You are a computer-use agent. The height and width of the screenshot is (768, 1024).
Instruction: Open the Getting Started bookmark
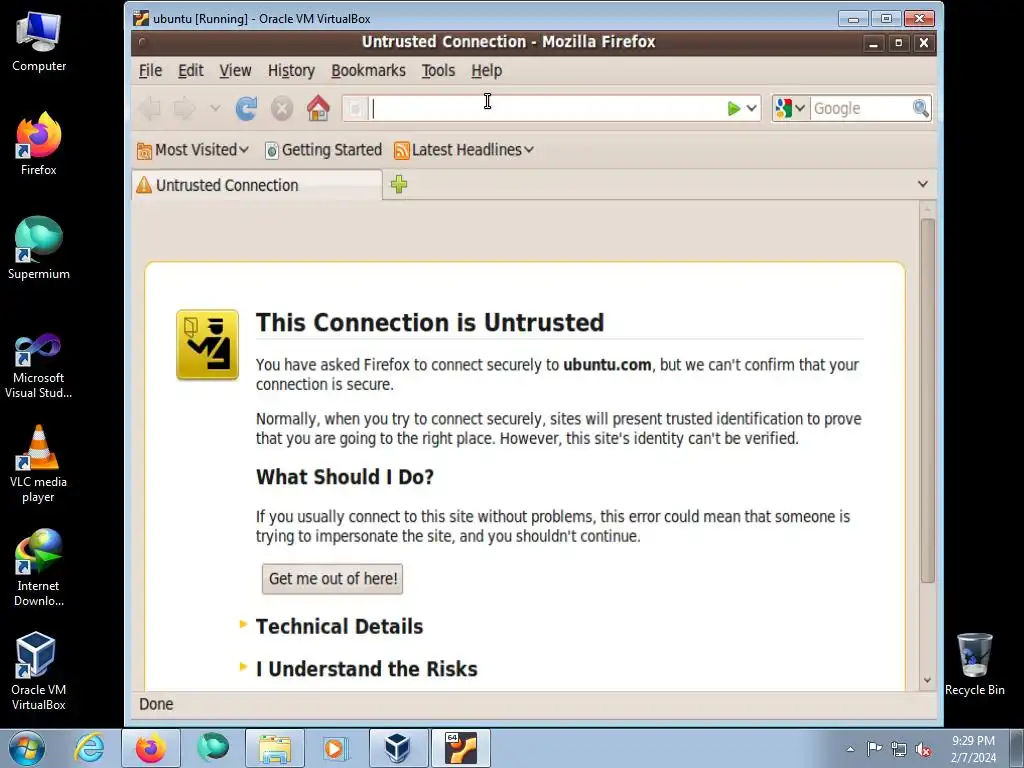click(x=323, y=150)
